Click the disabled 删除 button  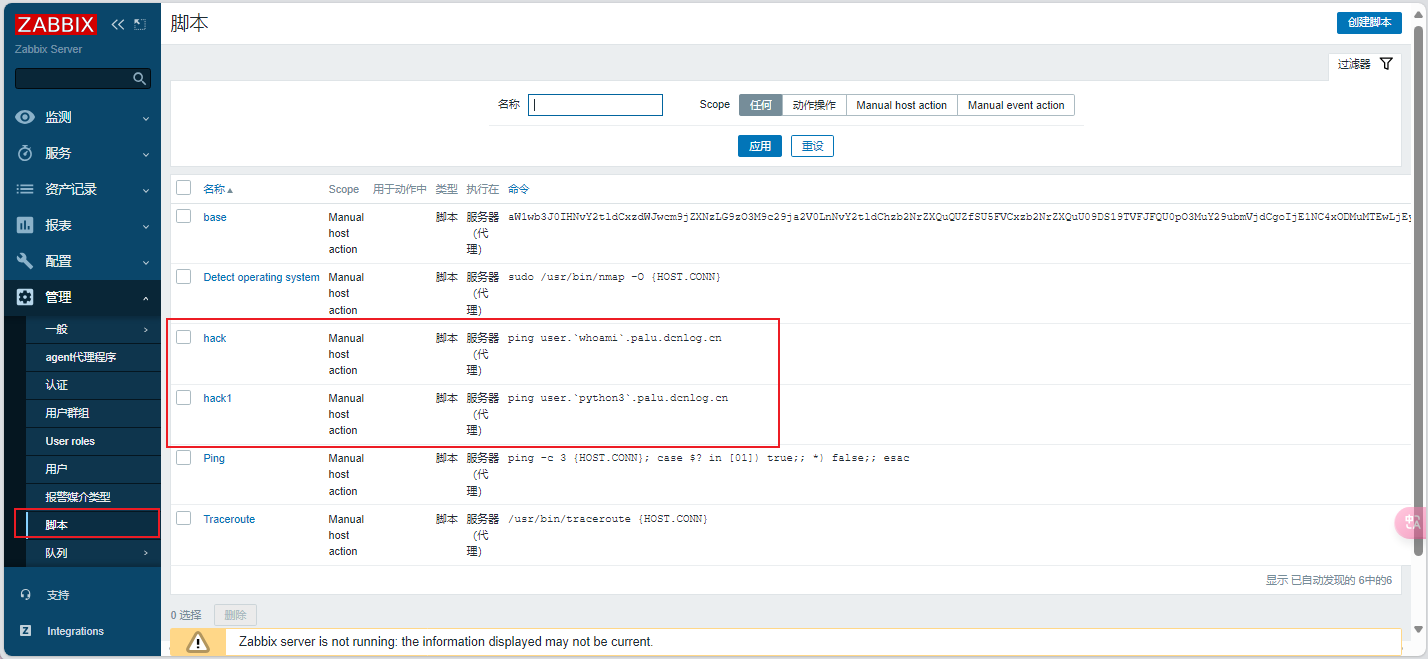236,615
